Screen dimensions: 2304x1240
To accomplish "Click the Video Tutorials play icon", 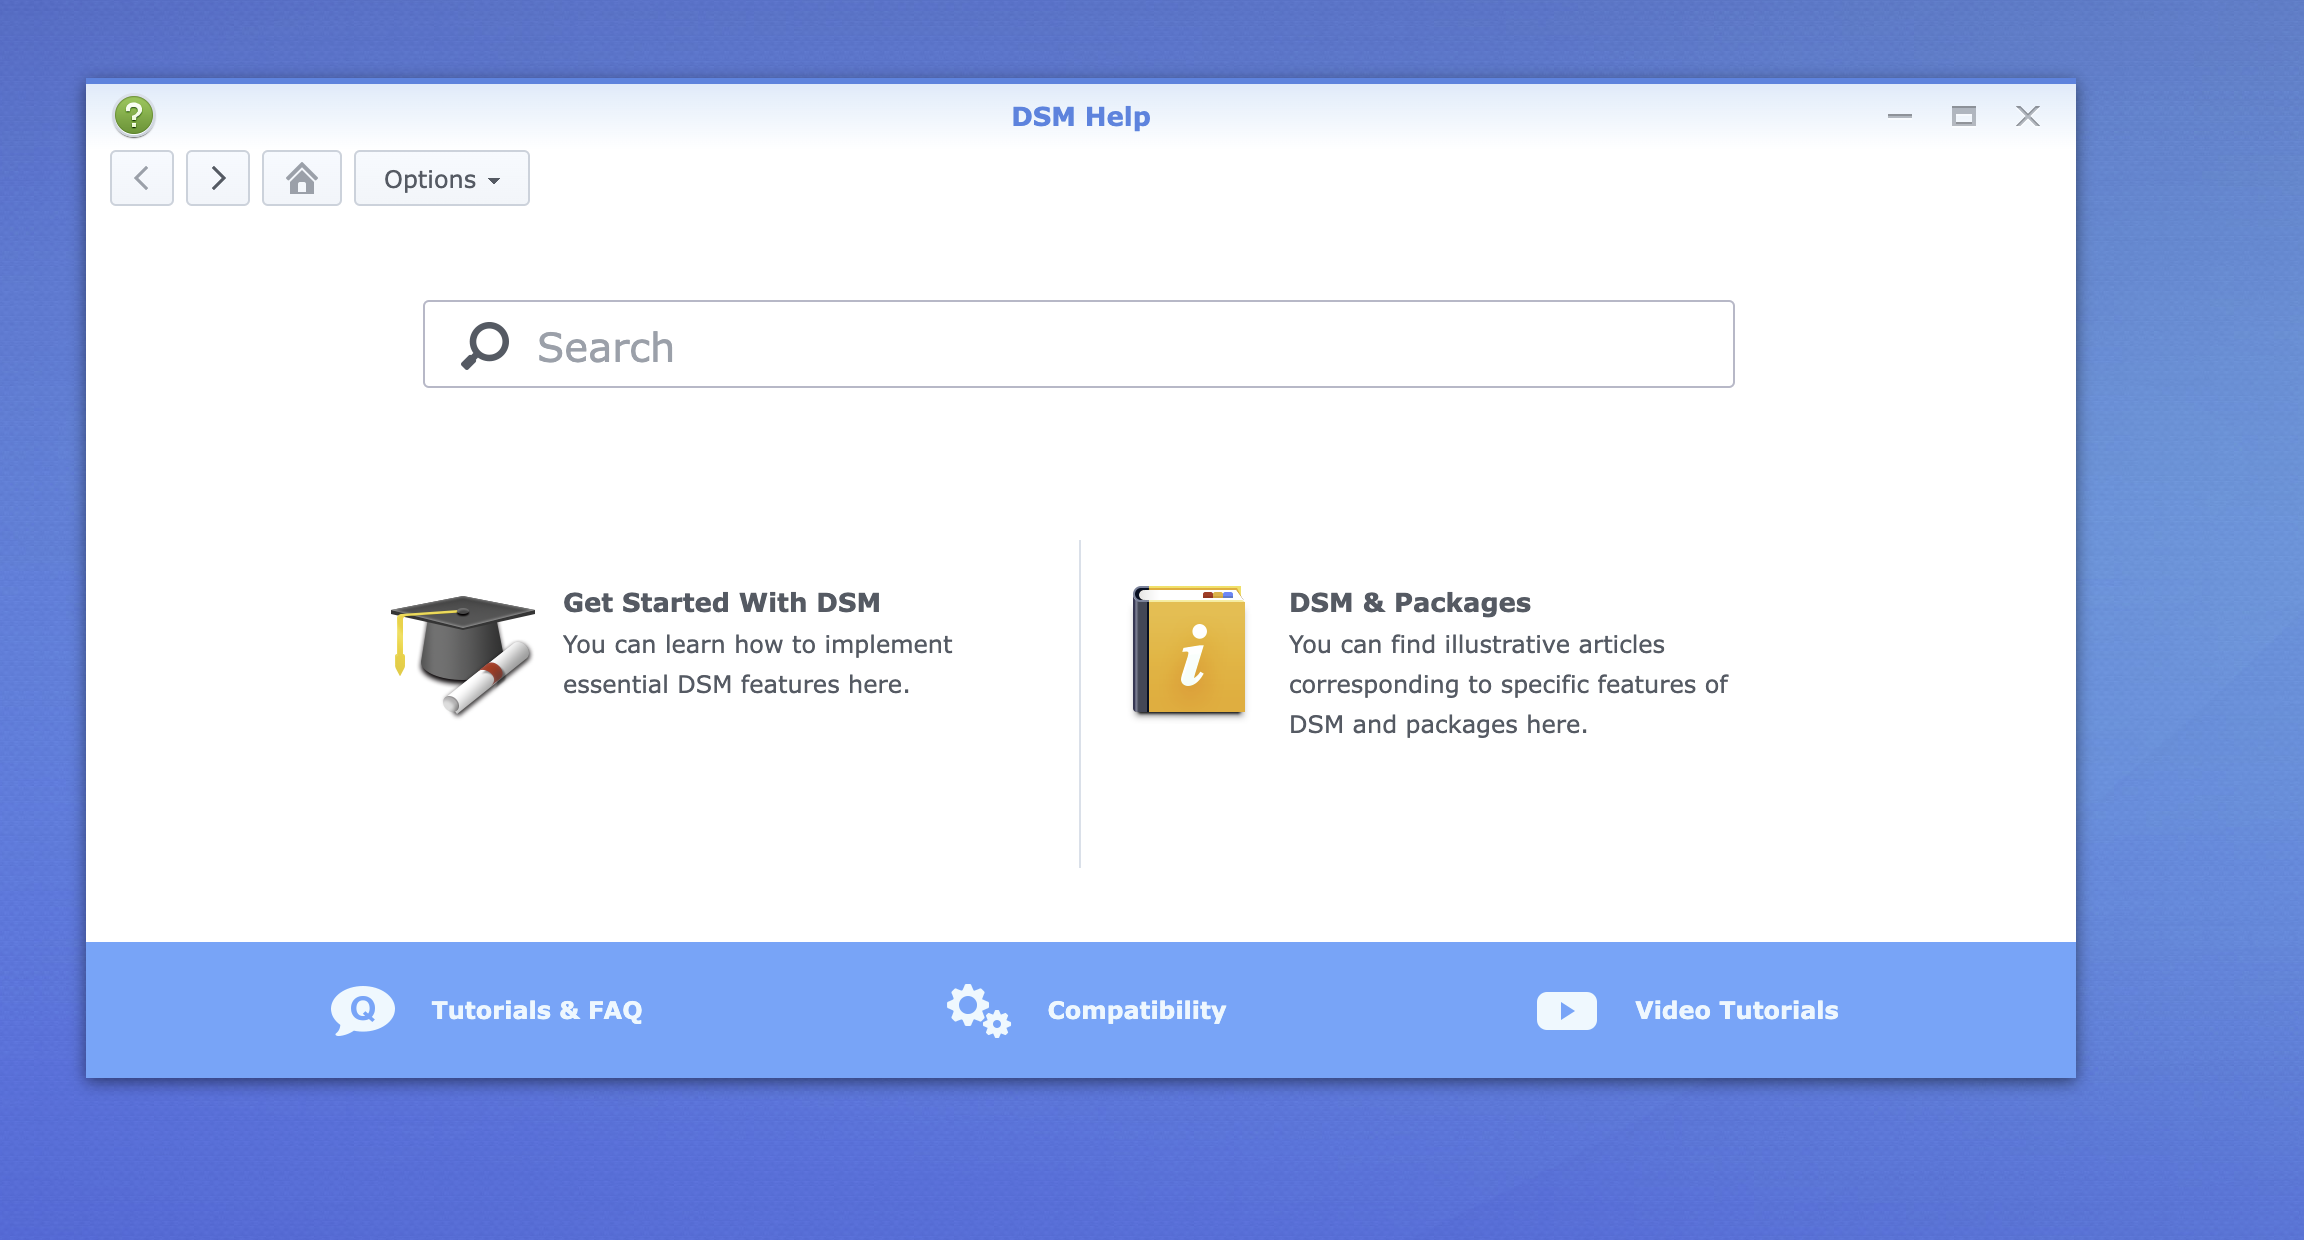I will (x=1566, y=1010).
